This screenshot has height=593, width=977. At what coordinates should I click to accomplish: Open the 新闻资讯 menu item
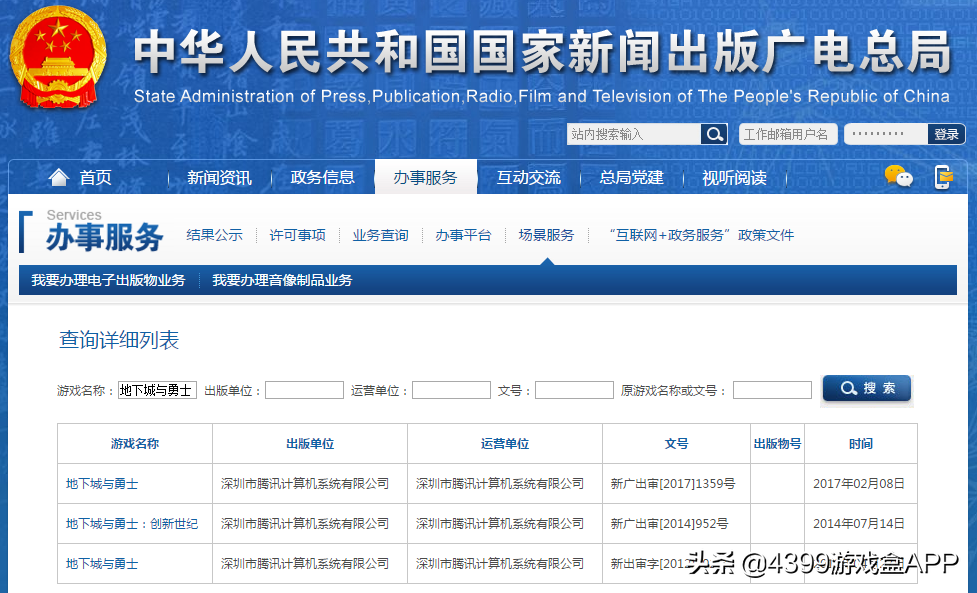pyautogui.click(x=219, y=178)
